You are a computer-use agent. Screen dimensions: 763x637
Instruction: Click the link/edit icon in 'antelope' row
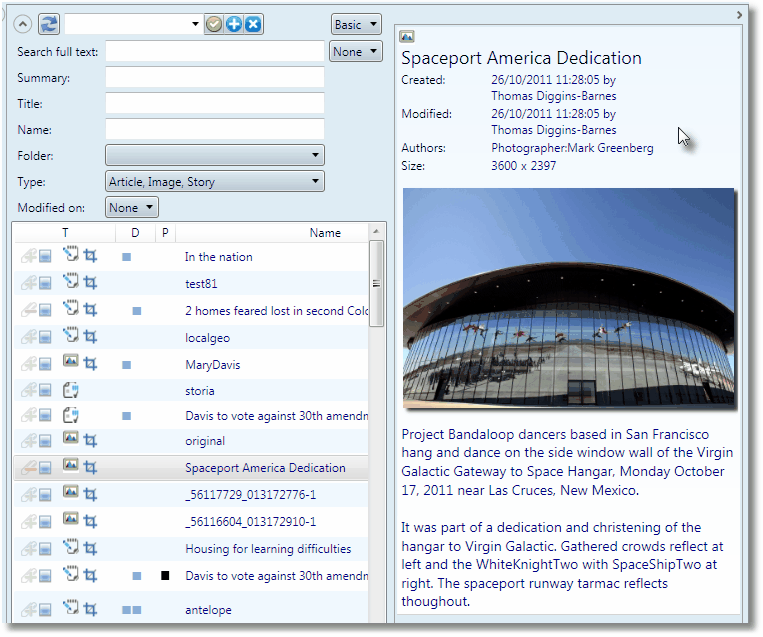pyautogui.click(x=28, y=609)
